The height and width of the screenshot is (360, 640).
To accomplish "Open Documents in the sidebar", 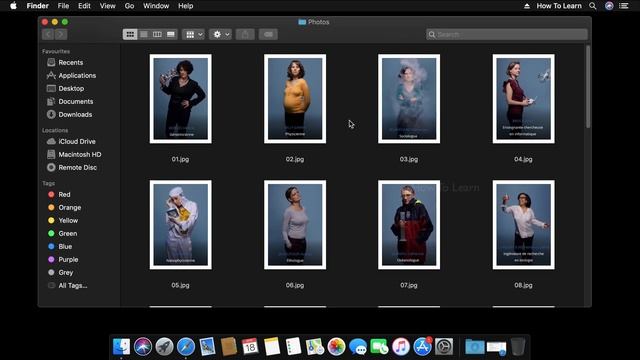I will 70,102.
